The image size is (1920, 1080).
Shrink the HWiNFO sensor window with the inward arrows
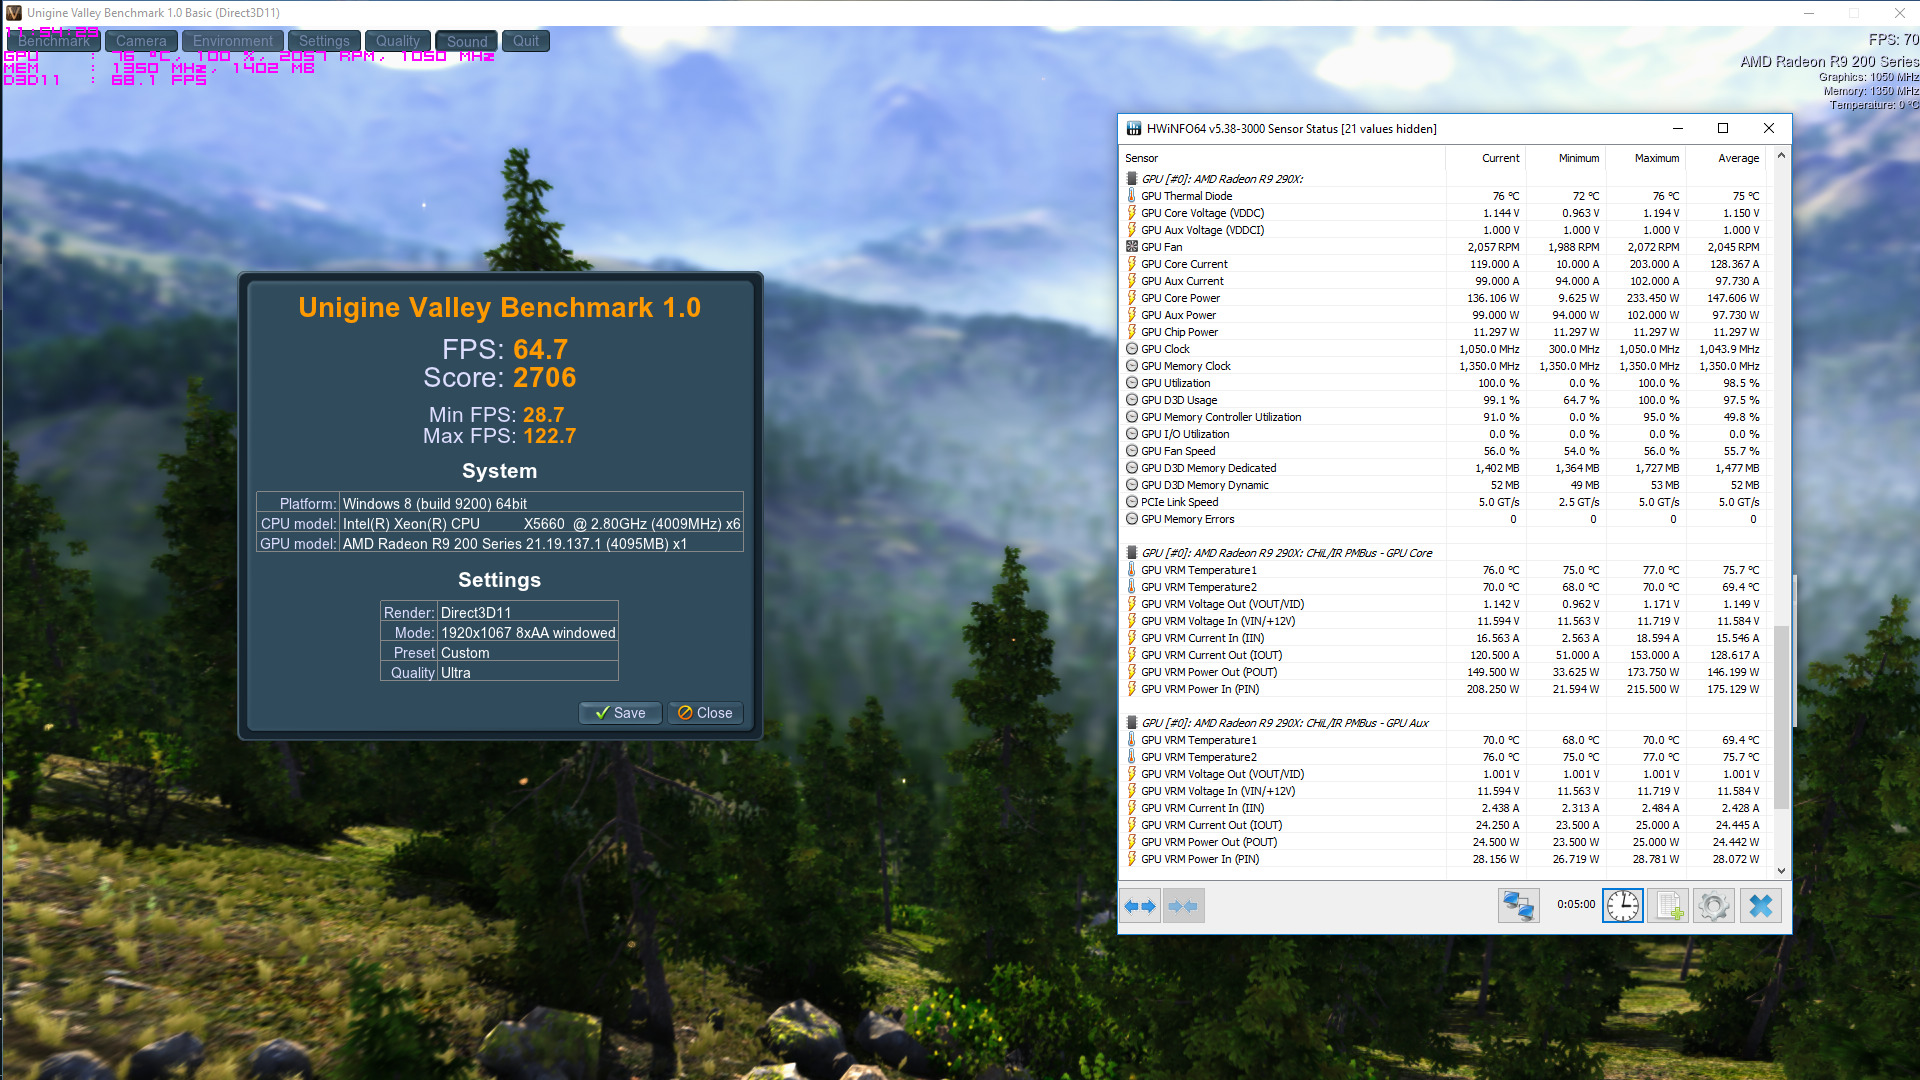[x=1184, y=906]
